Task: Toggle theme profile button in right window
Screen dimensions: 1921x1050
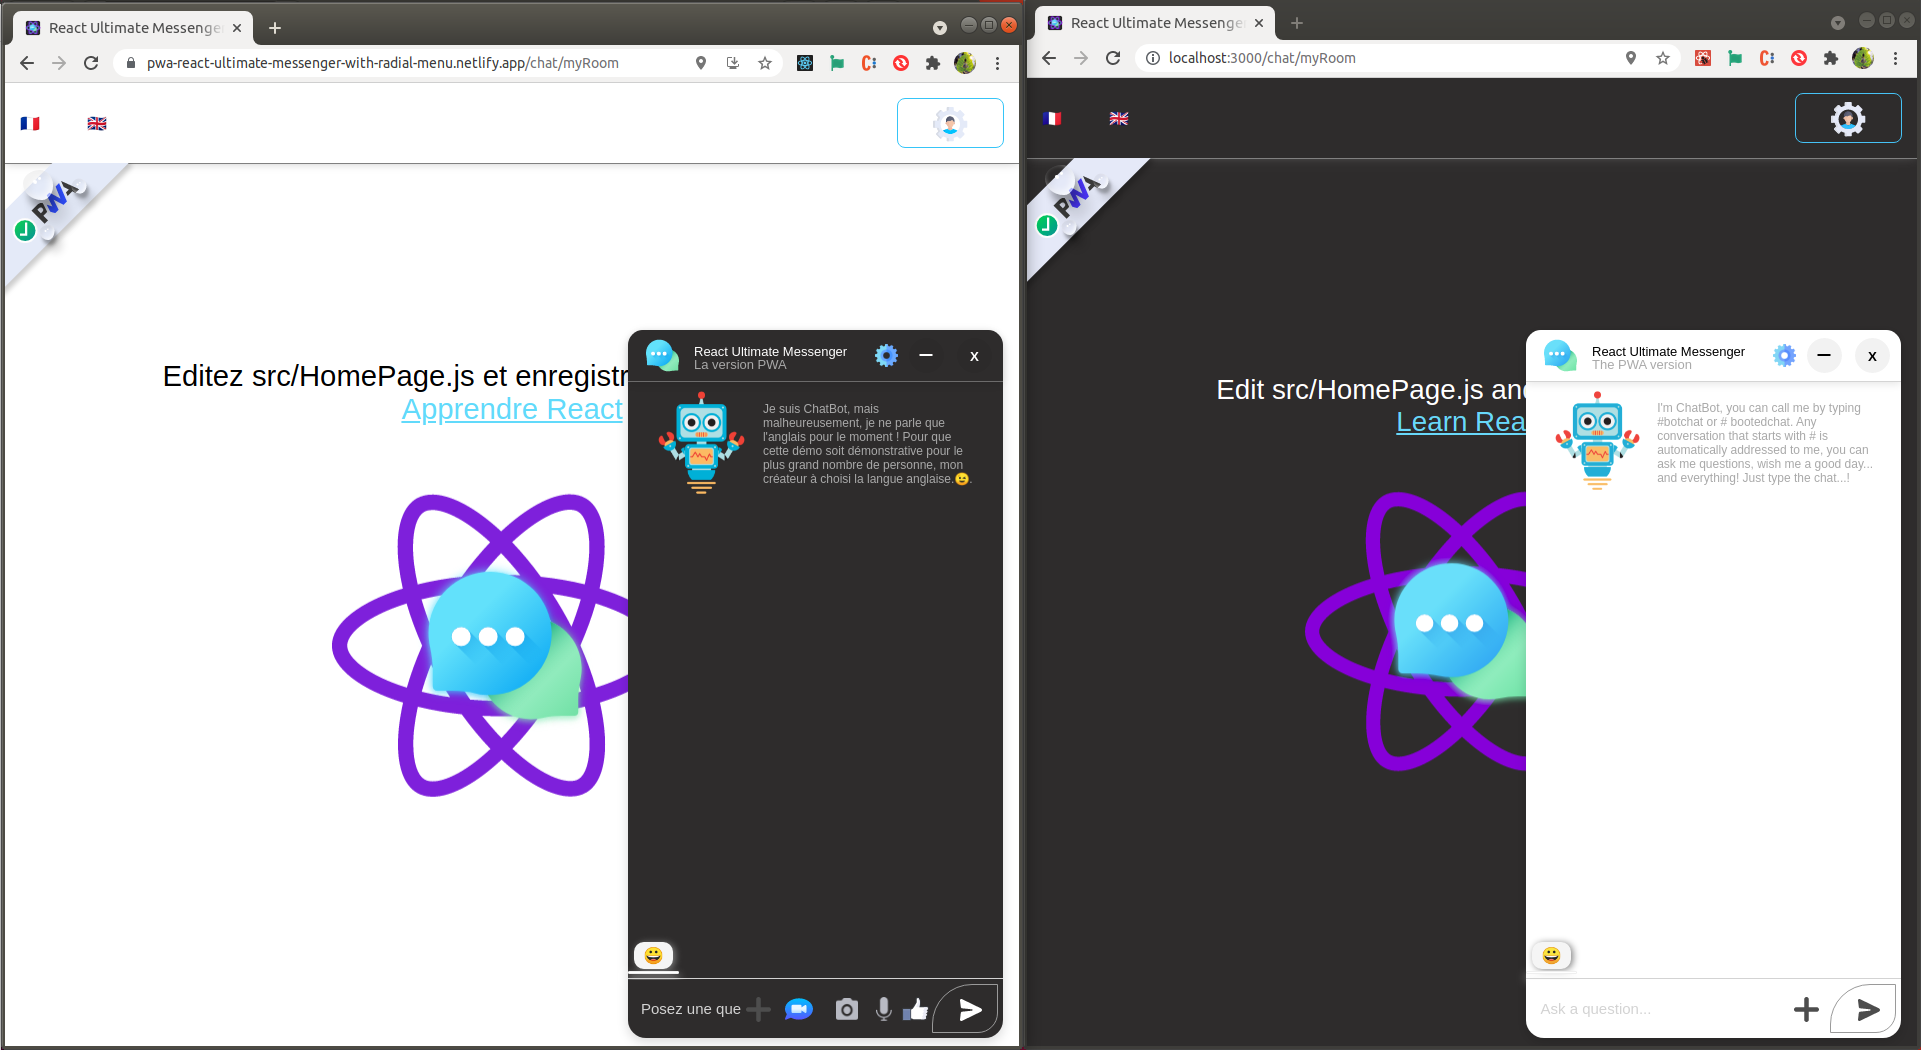Action: (x=1847, y=119)
